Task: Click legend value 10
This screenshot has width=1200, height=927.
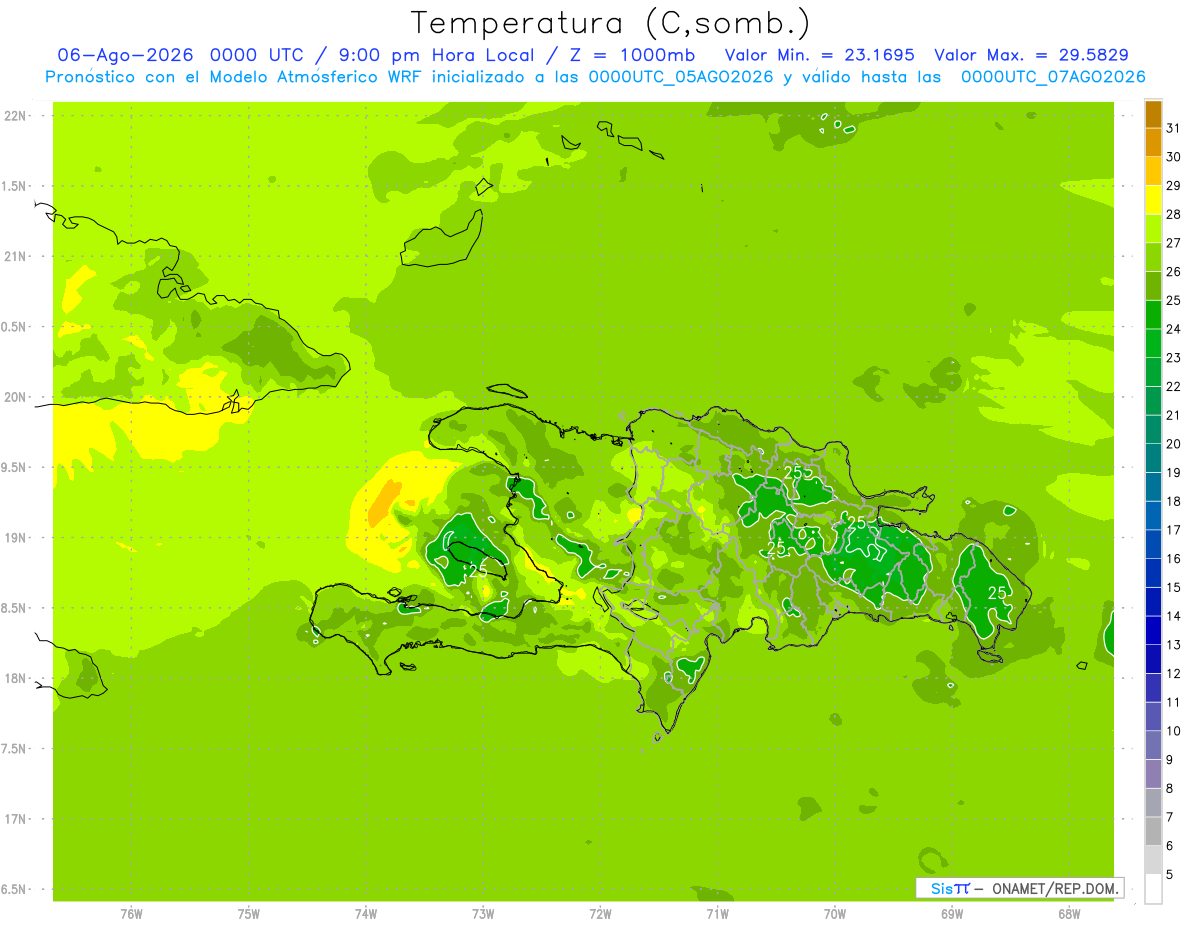Action: click(1174, 731)
